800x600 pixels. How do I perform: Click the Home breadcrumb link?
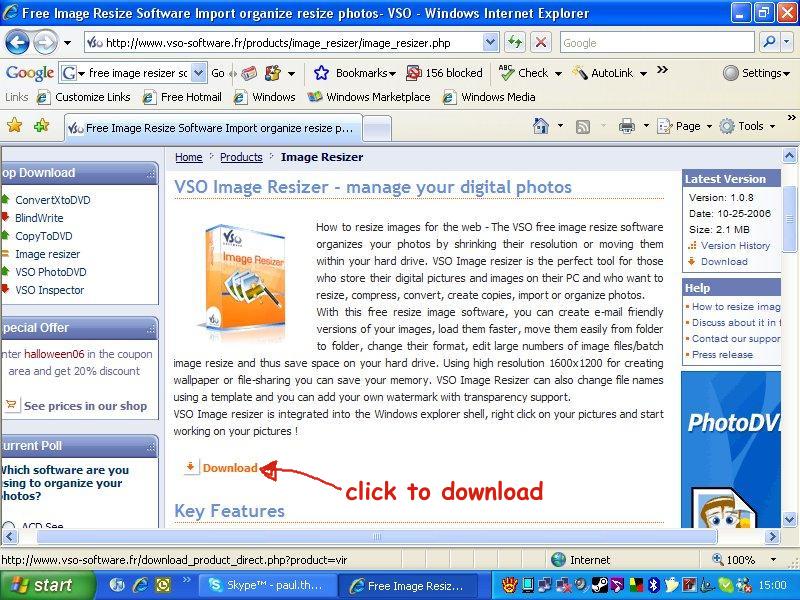click(189, 157)
